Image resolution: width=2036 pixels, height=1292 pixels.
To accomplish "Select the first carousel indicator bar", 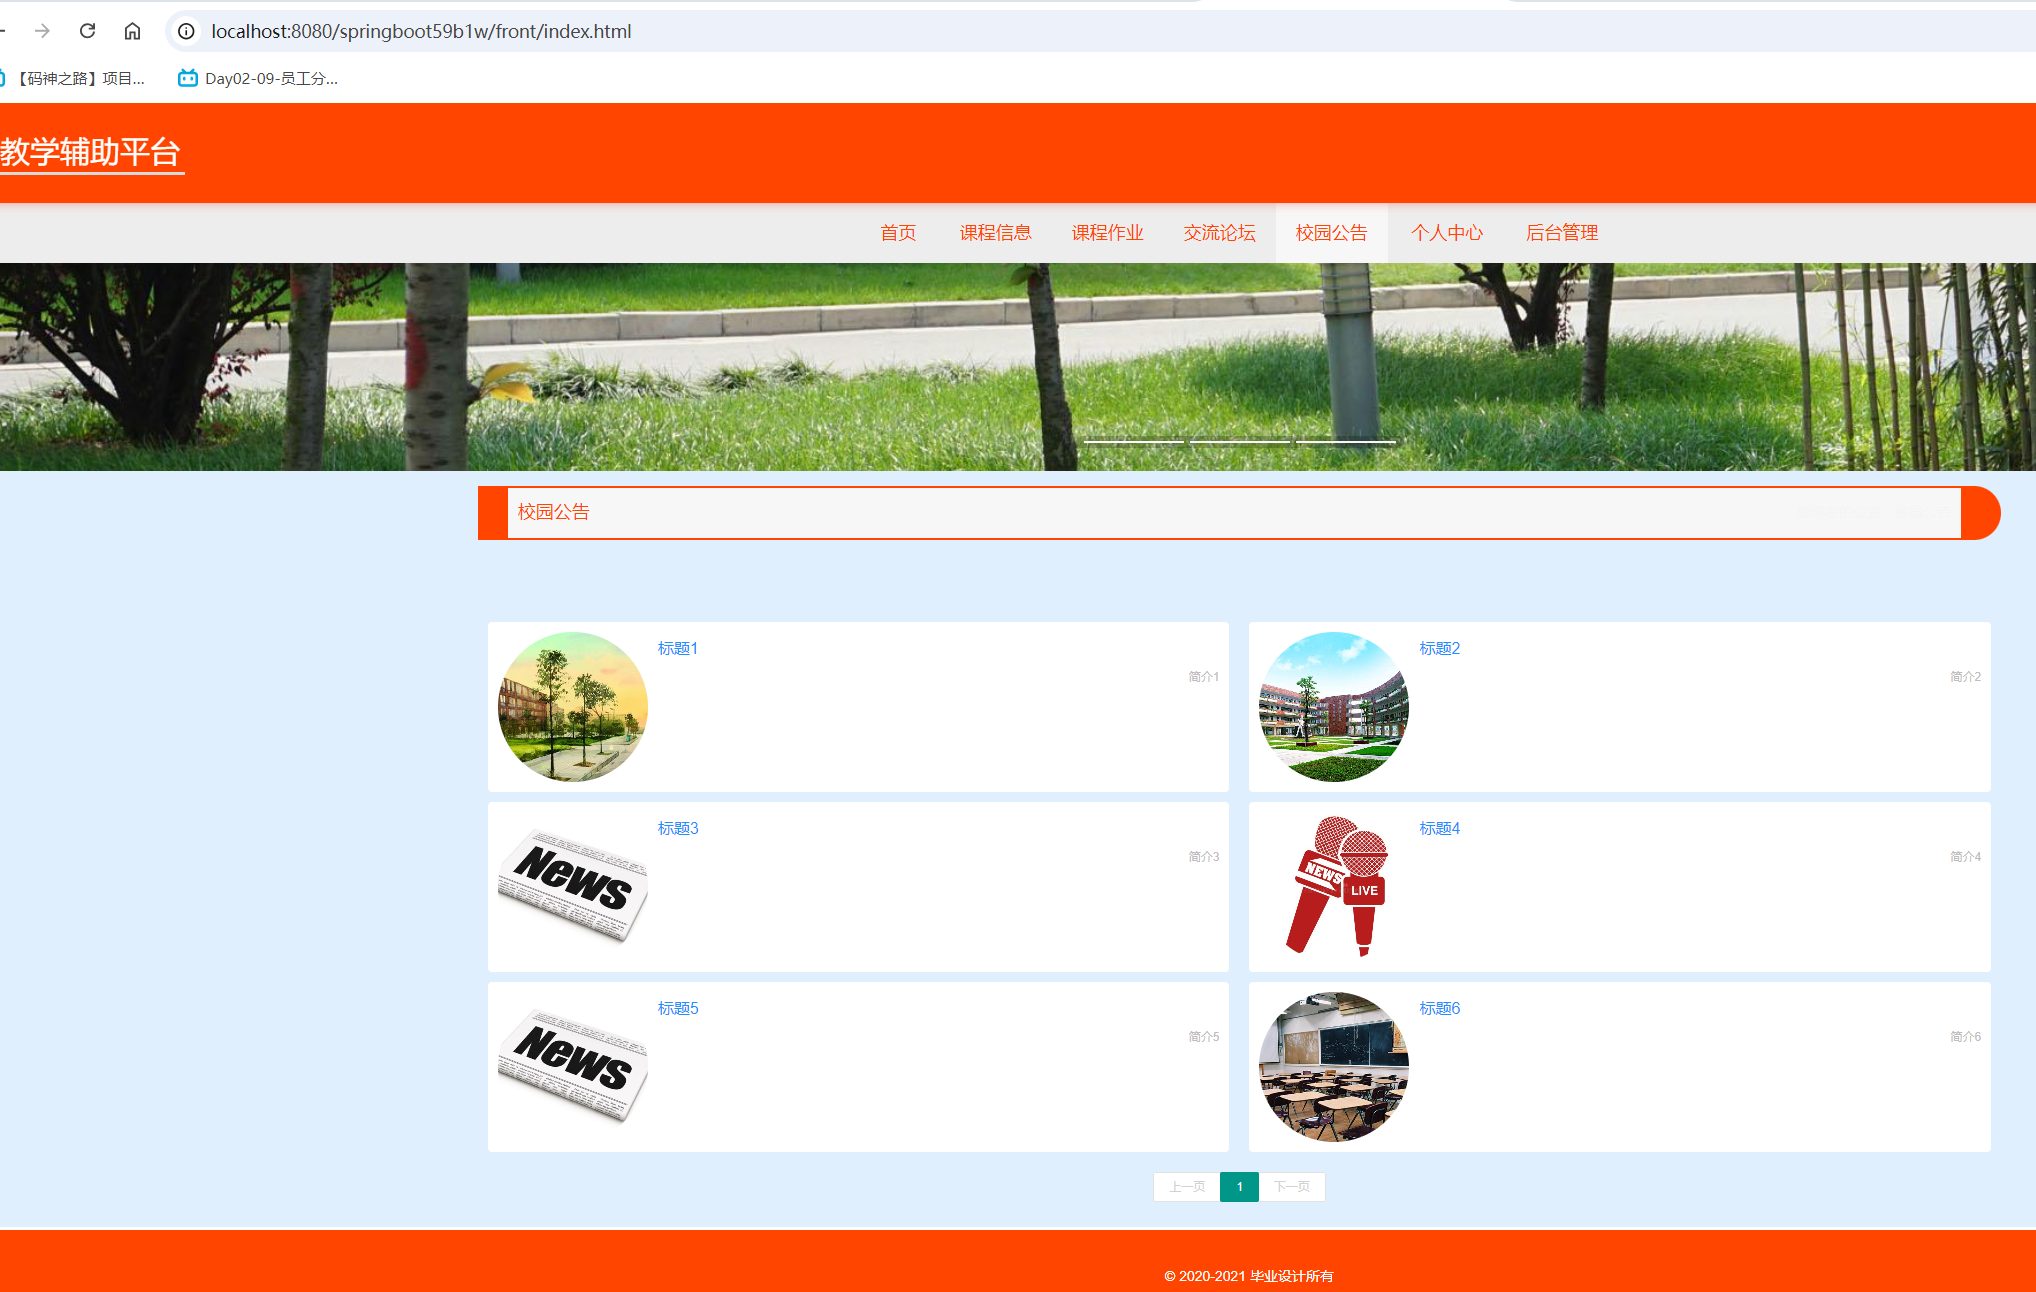I will (1133, 441).
